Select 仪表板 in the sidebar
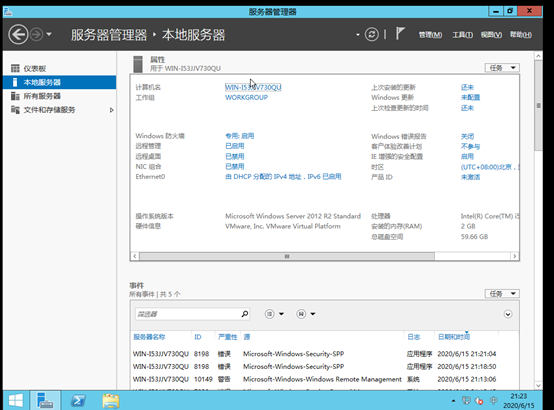This screenshot has width=554, height=410. tap(59, 69)
